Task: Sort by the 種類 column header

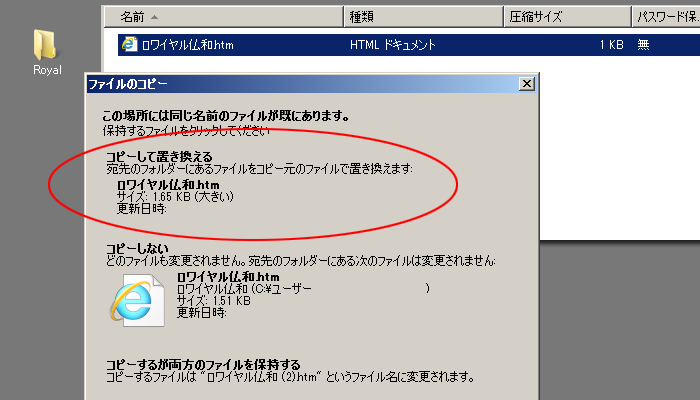Action: tap(361, 17)
